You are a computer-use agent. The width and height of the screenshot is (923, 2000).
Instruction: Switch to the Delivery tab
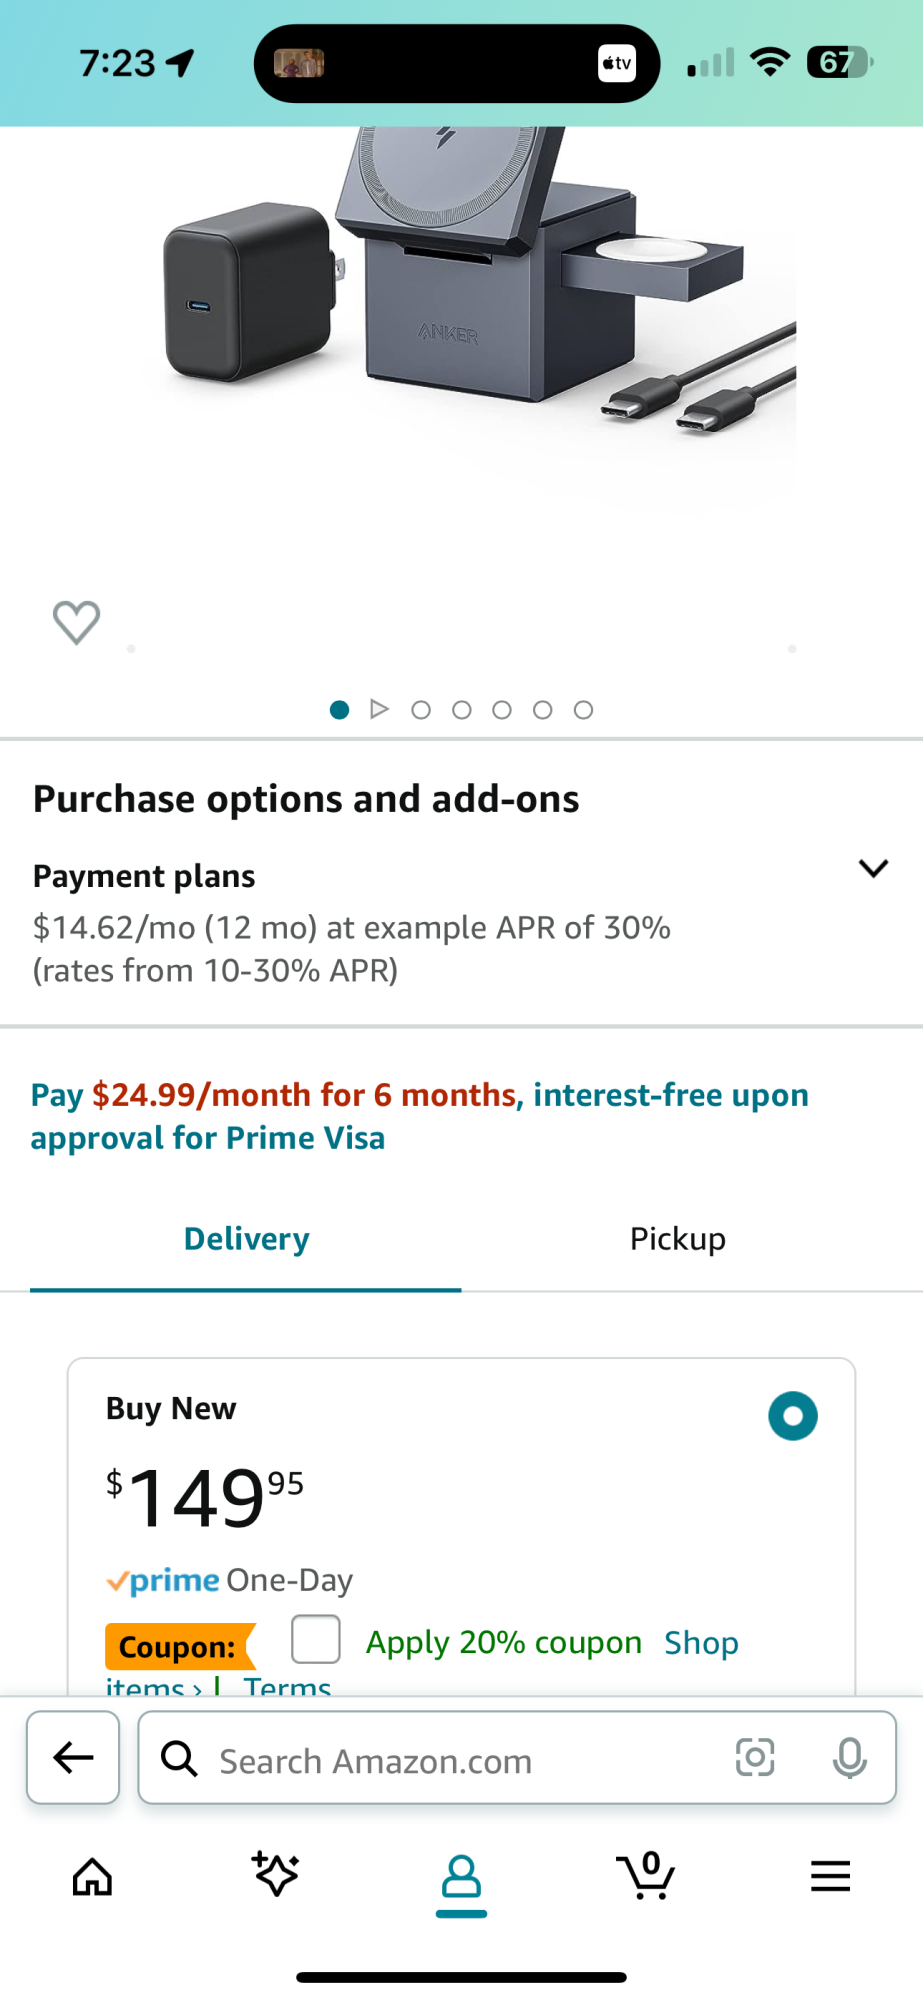pos(246,1239)
